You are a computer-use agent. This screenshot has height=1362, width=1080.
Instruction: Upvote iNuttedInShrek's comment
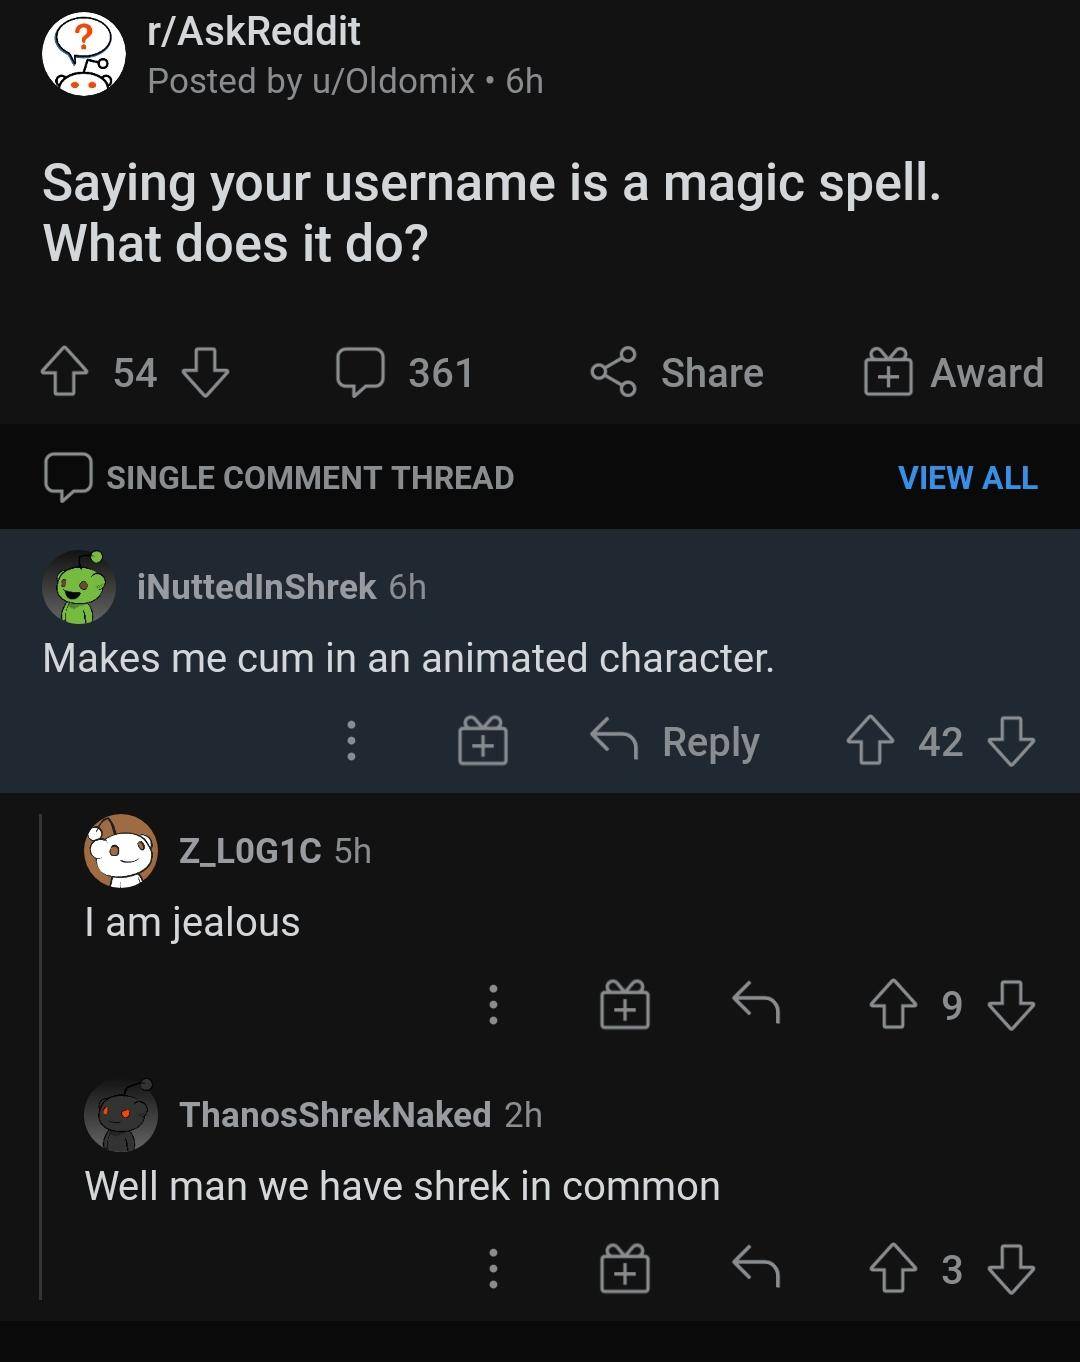[870, 742]
